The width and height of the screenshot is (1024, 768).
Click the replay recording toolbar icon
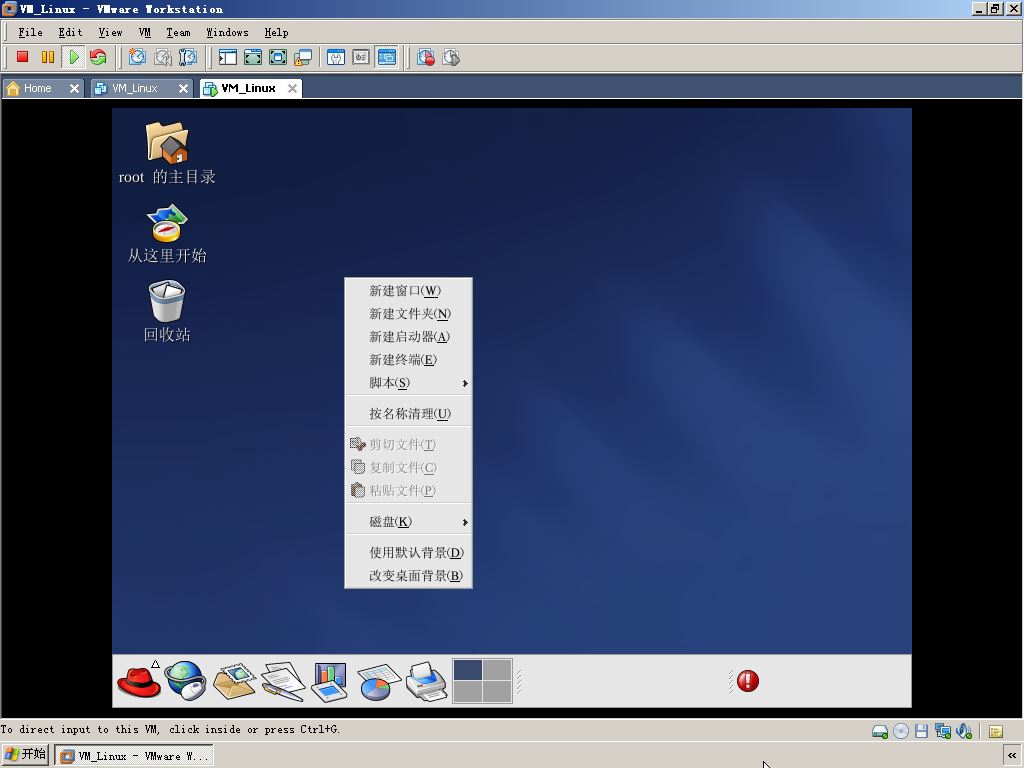pyautogui.click(x=451, y=57)
